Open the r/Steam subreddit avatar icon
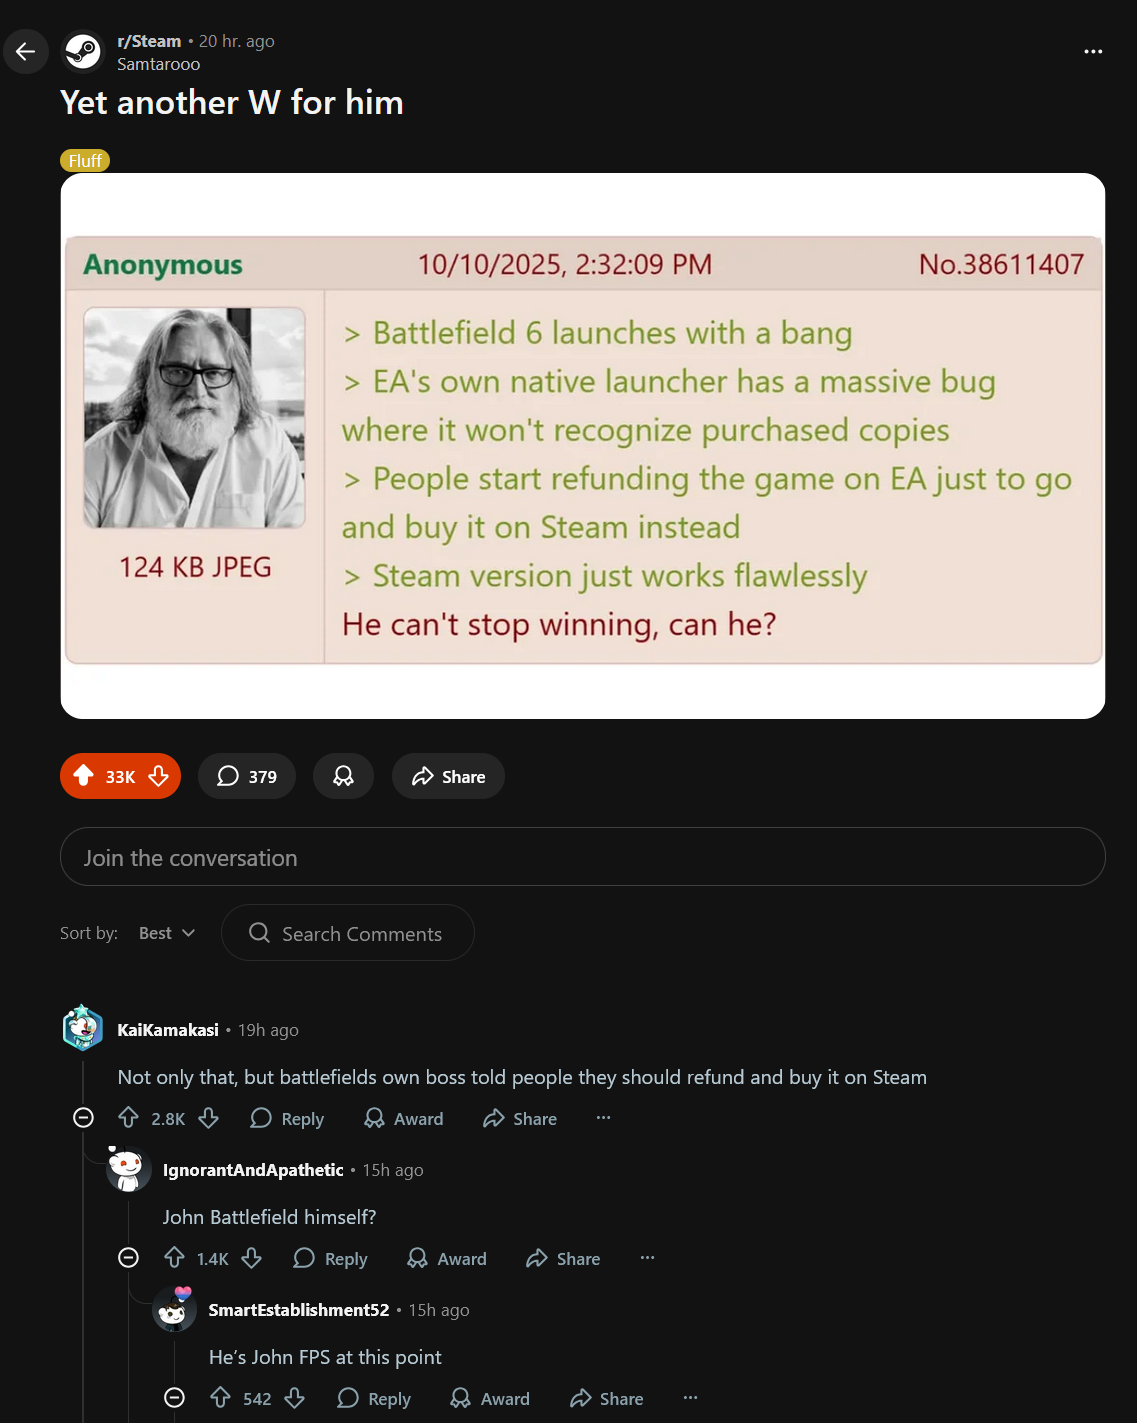Screen dimensions: 1137x1423 83,51
